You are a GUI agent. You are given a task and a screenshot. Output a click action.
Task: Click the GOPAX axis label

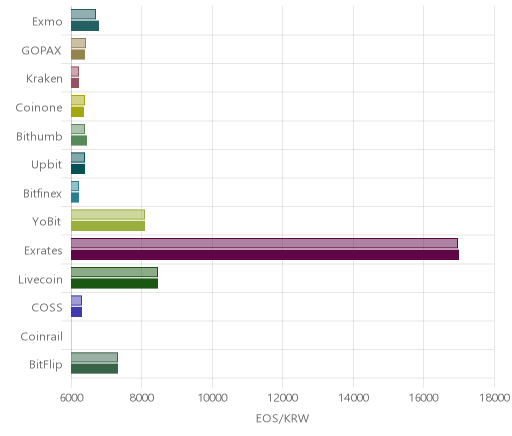42,50
